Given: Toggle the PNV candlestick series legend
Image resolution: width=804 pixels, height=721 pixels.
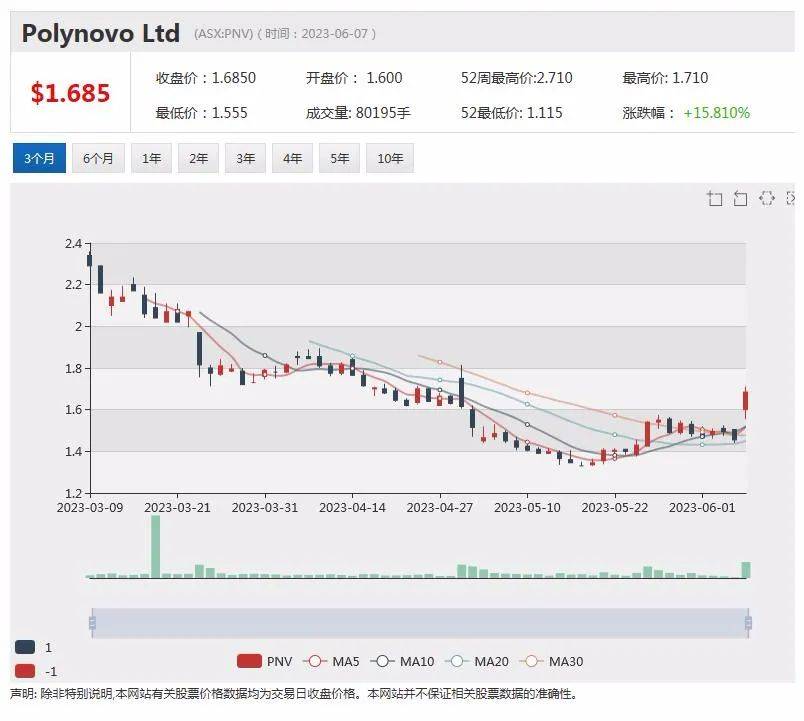Looking at the screenshot, I should [x=265, y=661].
